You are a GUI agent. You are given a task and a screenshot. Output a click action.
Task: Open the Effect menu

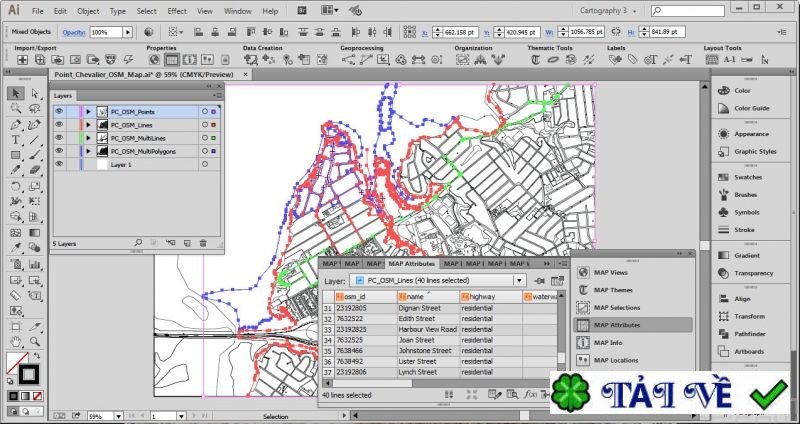[177, 11]
